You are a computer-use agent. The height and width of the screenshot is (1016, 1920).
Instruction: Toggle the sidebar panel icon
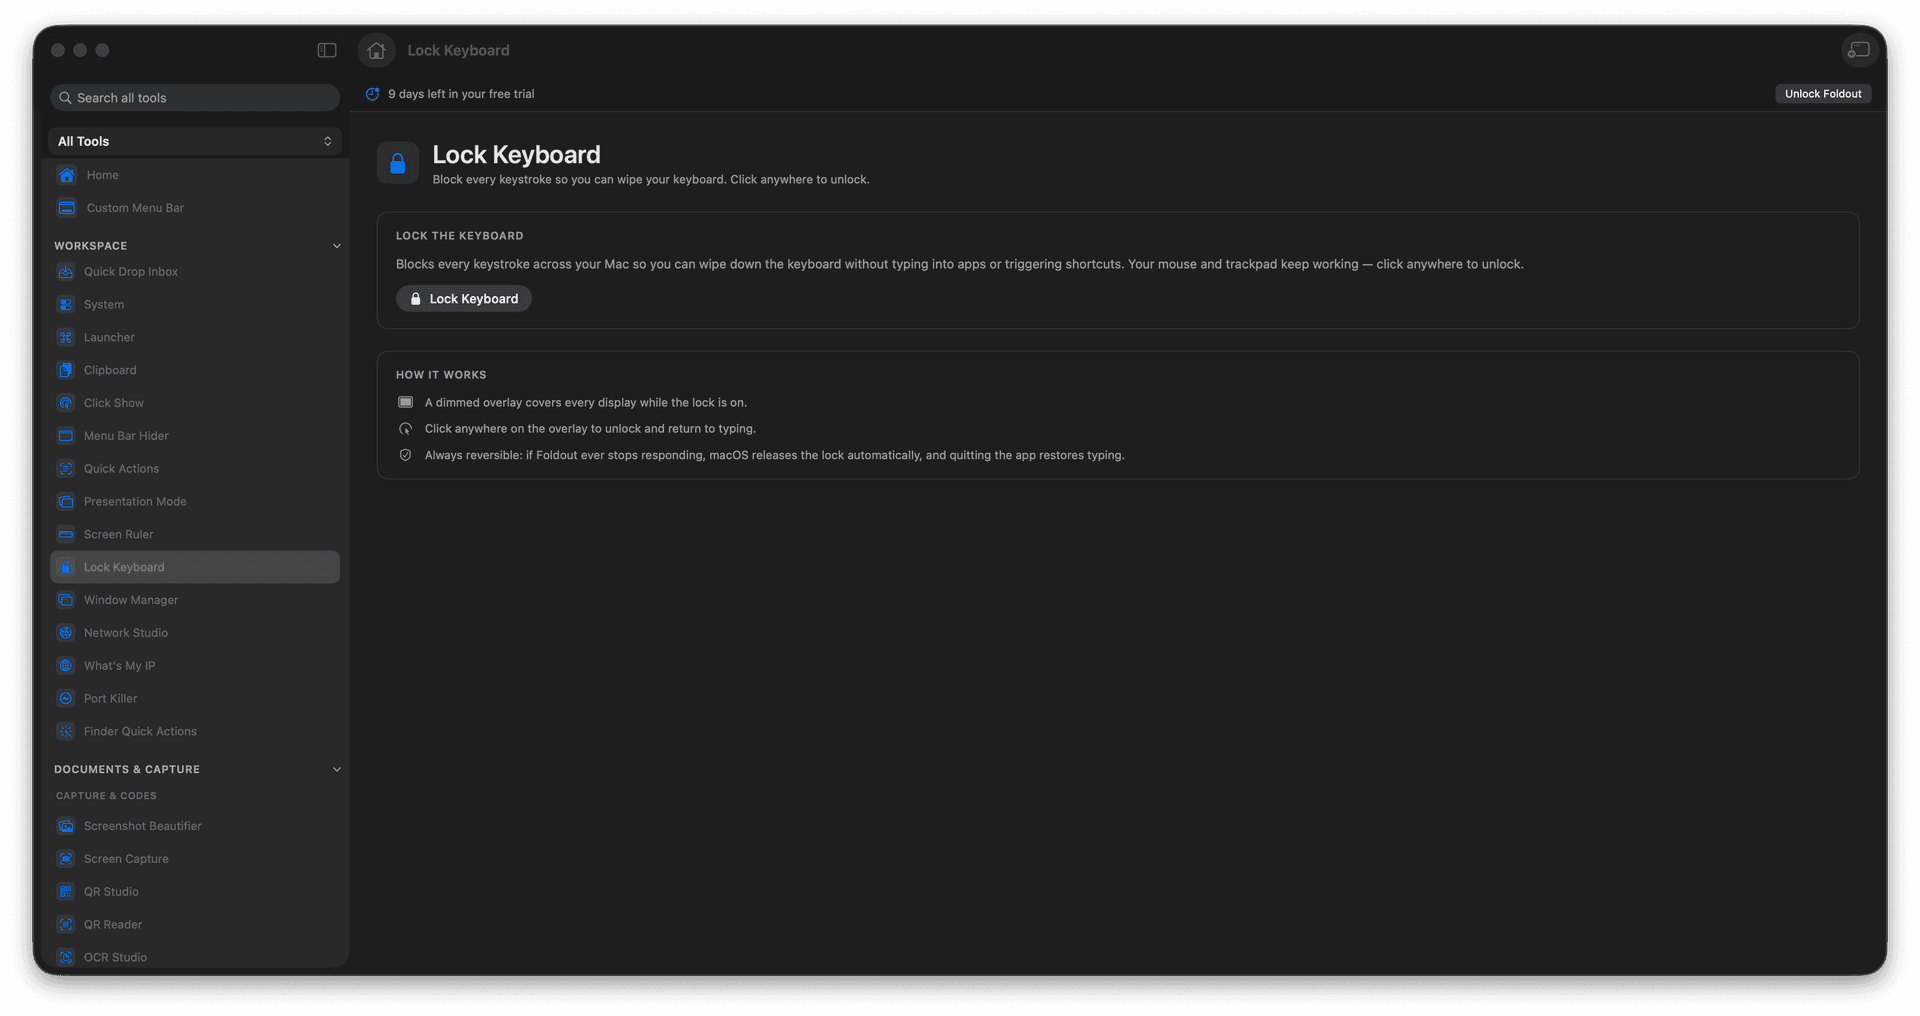[x=327, y=50]
